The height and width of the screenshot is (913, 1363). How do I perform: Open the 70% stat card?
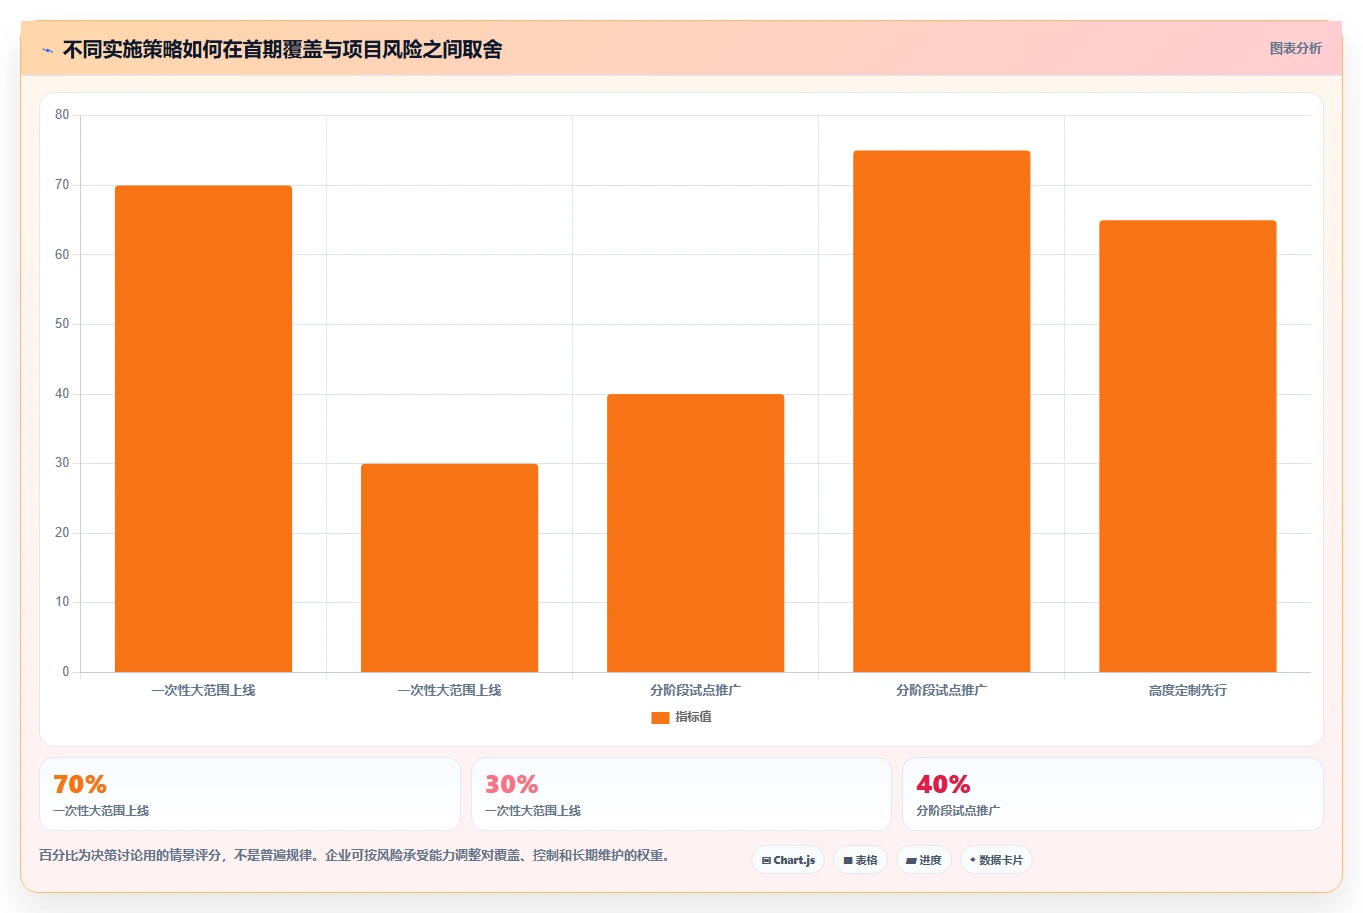click(250, 794)
